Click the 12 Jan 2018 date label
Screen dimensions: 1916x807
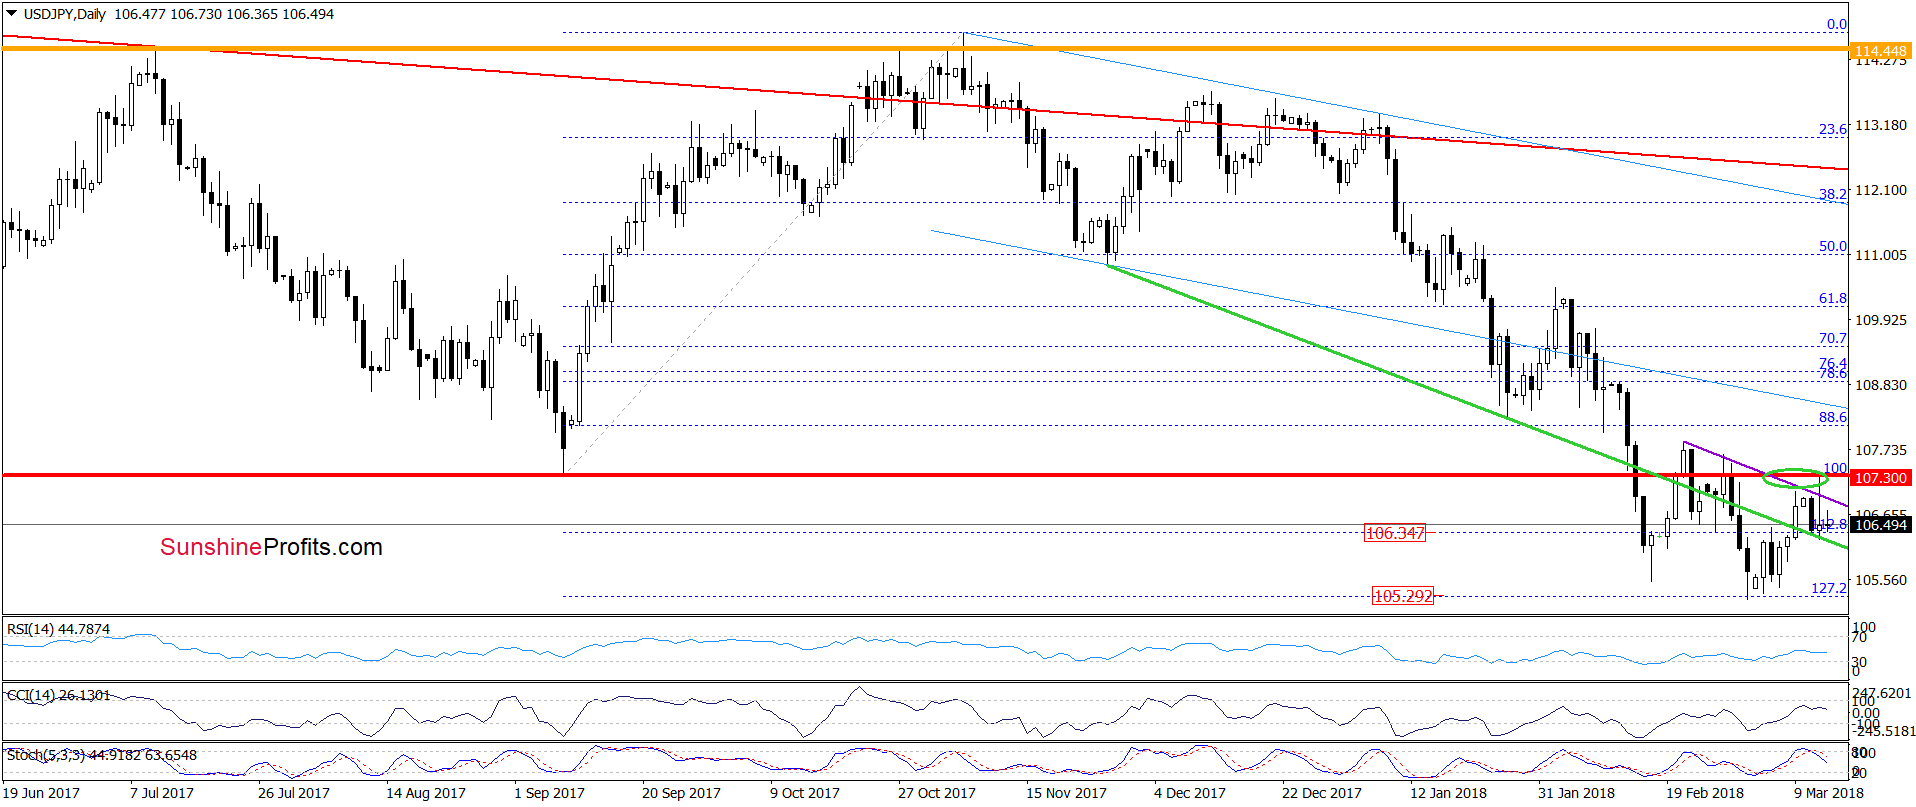1448,793
